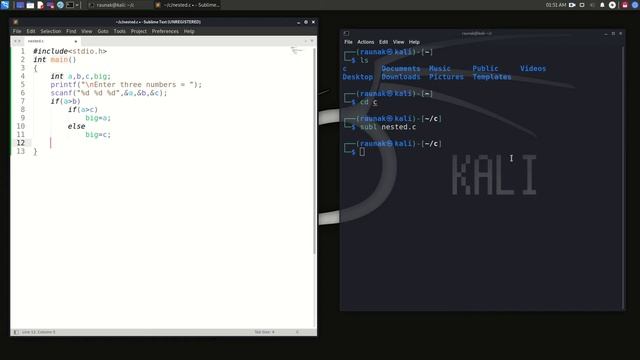Open the File menu in the terminal
640x360 pixels.
pyautogui.click(x=348, y=42)
